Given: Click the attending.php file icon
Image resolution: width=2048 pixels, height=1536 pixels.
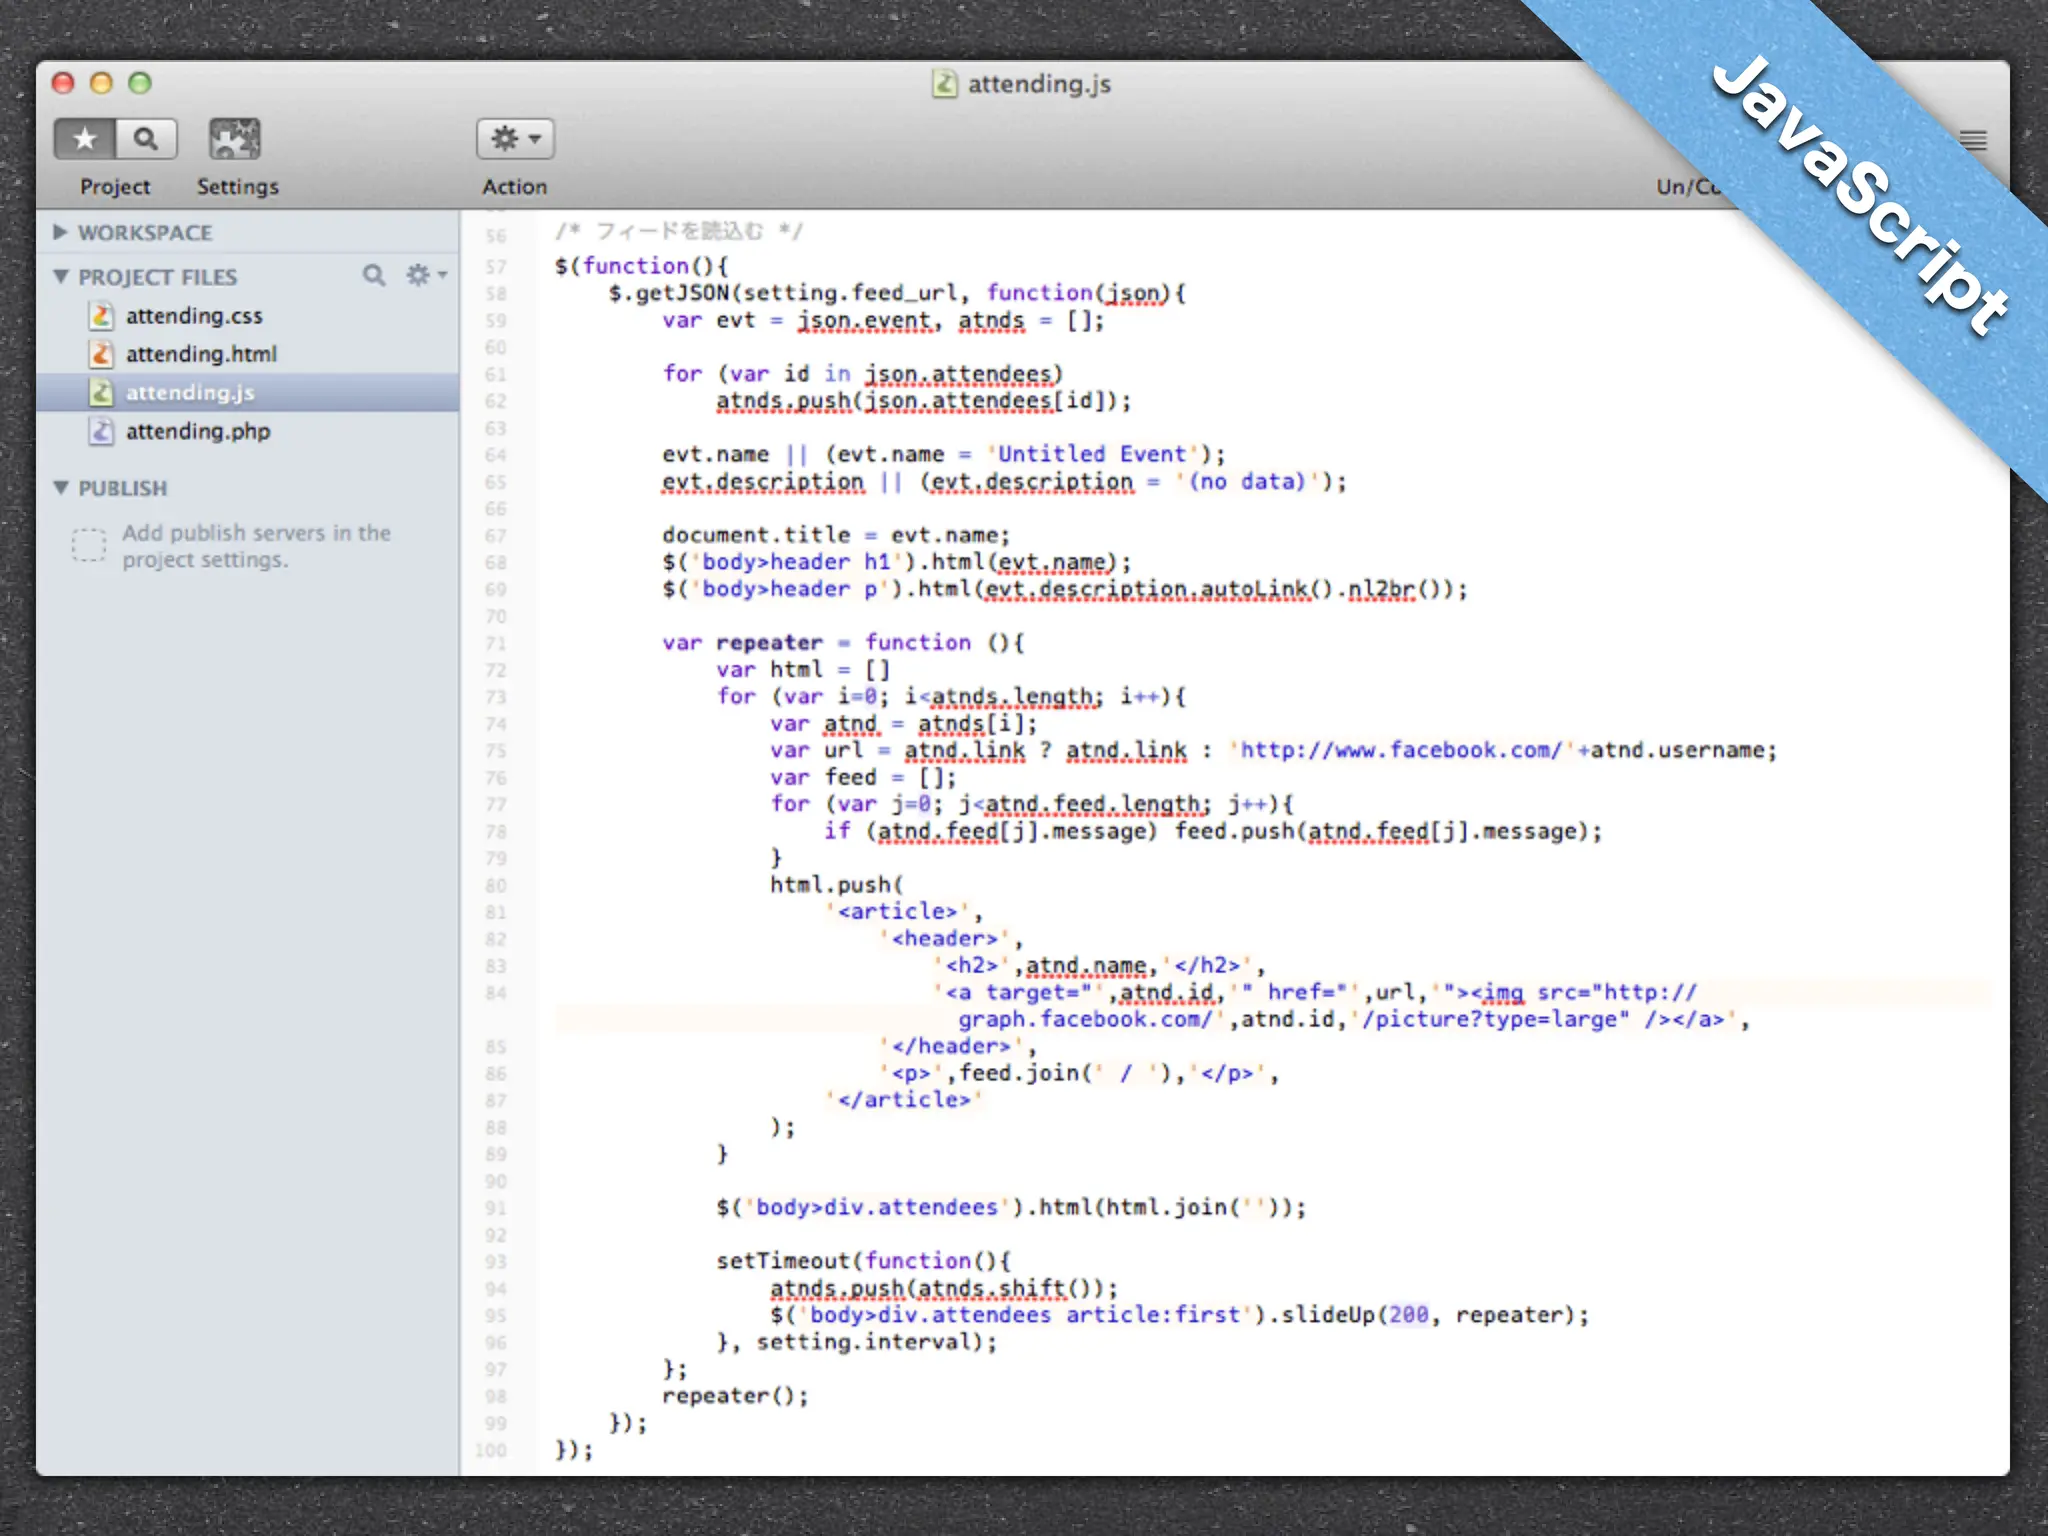Looking at the screenshot, I should [101, 431].
